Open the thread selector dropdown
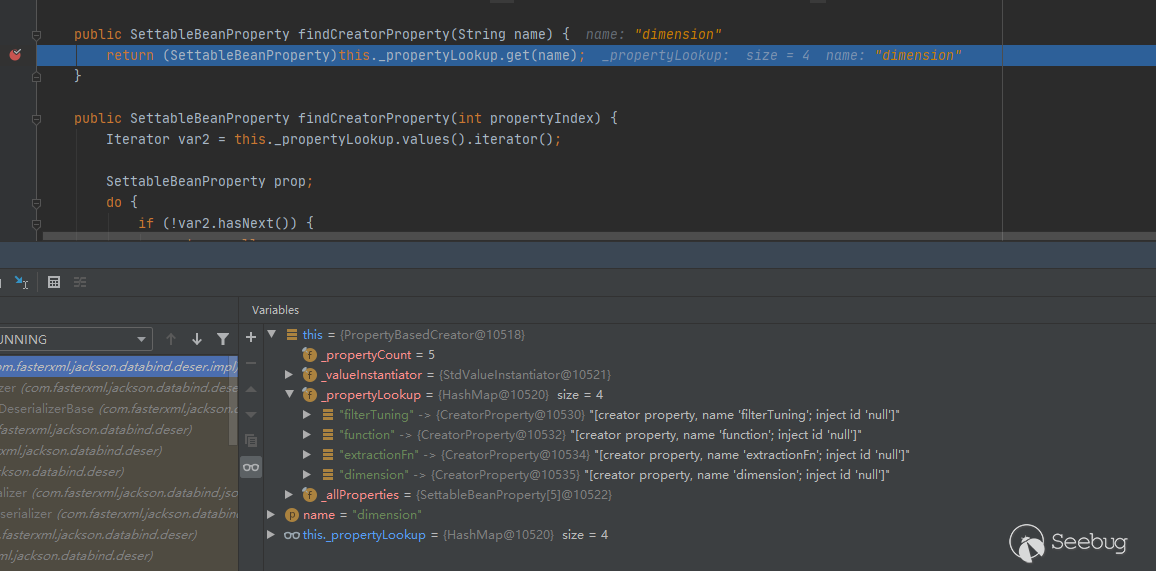 tap(75, 339)
